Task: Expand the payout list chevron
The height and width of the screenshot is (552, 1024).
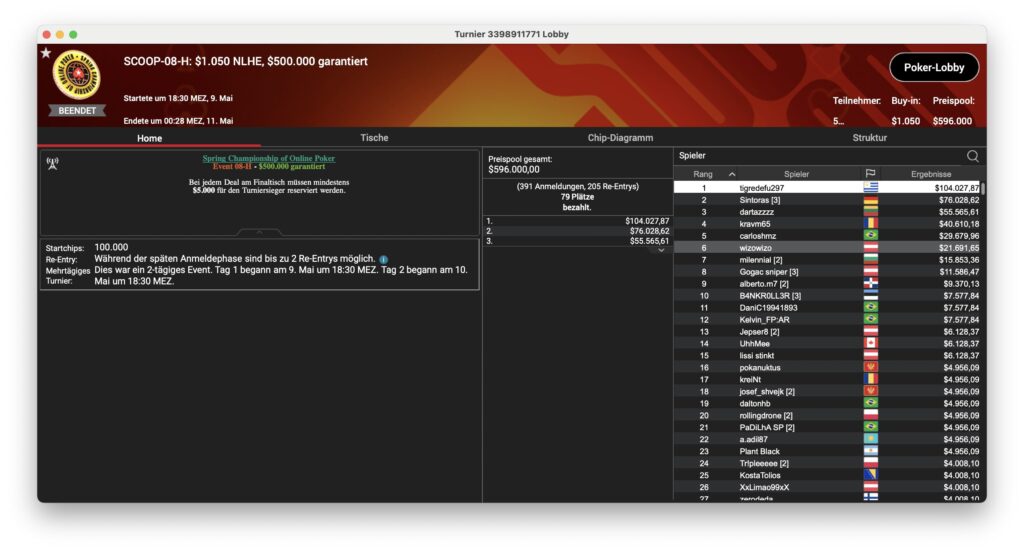Action: coord(659,250)
